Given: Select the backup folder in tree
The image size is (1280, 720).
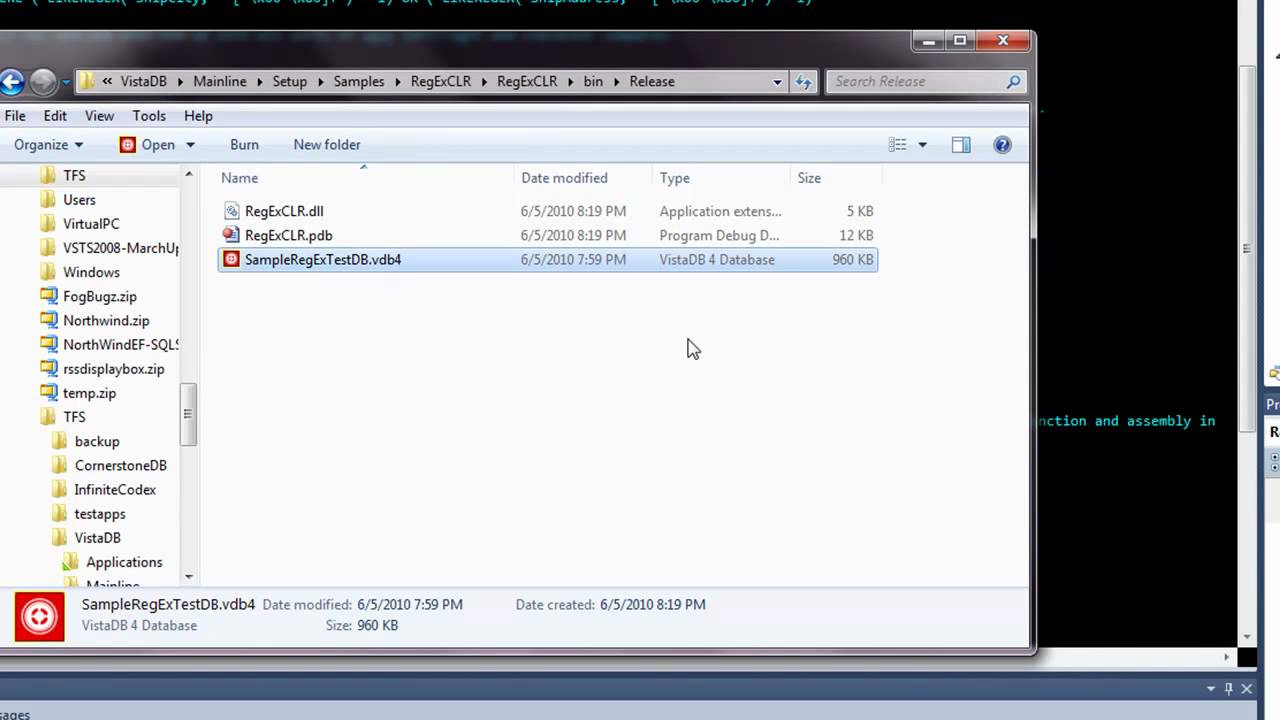Looking at the screenshot, I should click(97, 441).
